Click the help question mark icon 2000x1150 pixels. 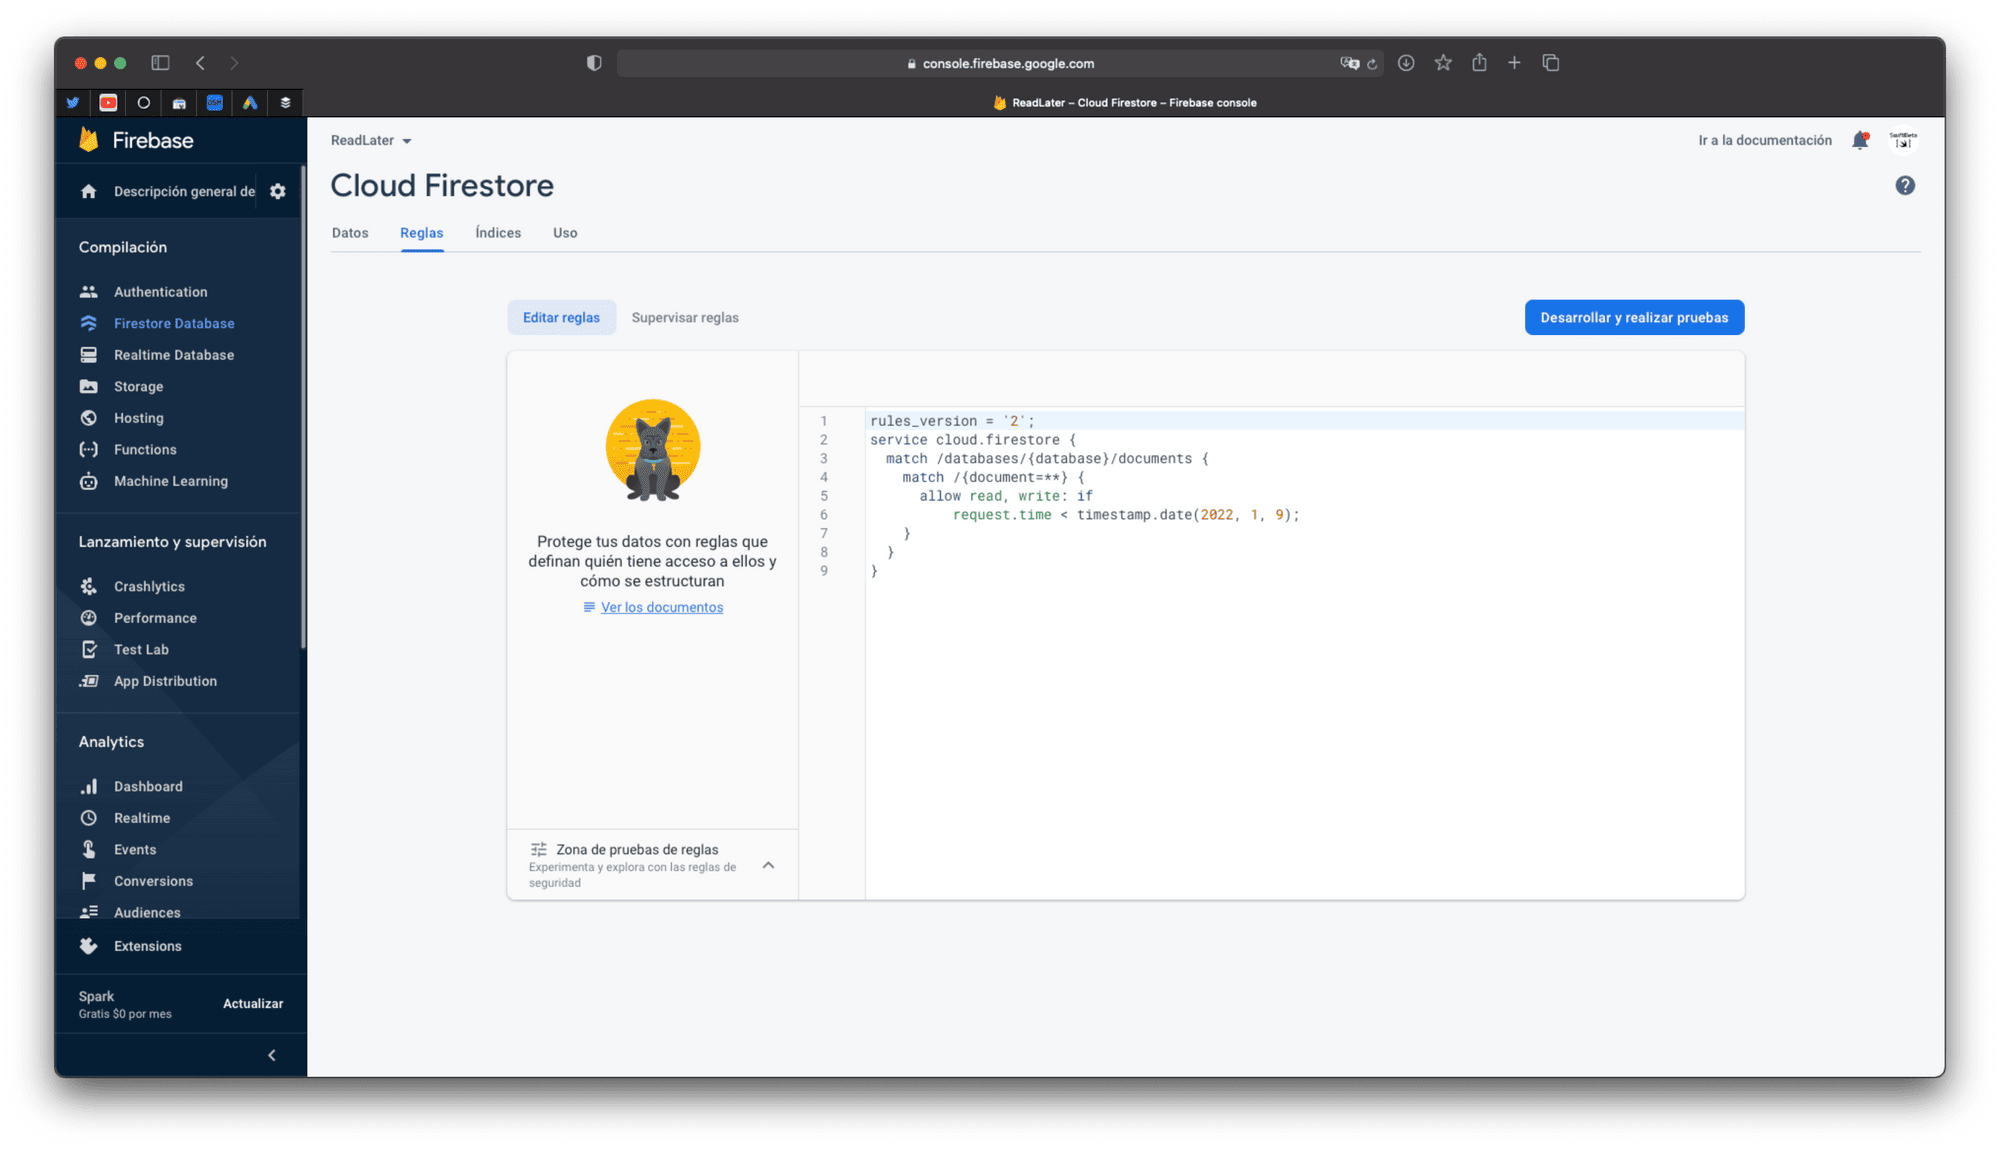click(1905, 185)
